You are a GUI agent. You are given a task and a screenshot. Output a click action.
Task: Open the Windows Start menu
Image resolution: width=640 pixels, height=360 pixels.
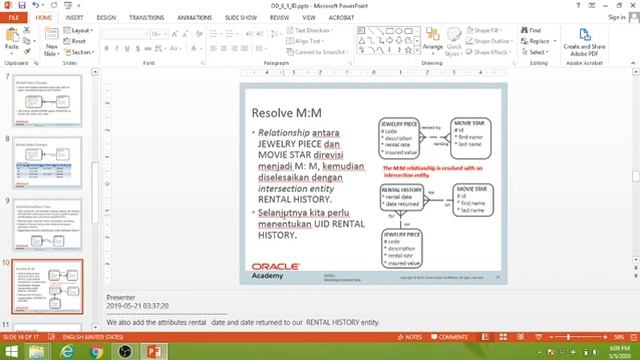coord(11,351)
